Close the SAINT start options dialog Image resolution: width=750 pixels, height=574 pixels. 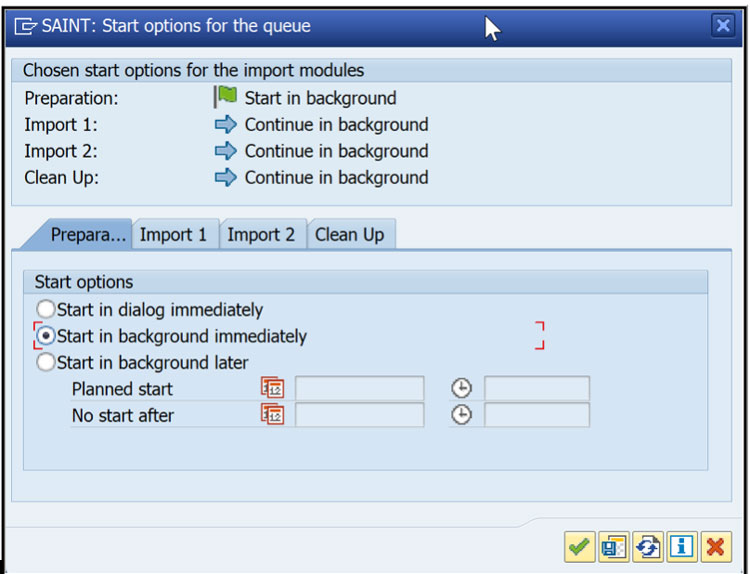[x=723, y=26]
